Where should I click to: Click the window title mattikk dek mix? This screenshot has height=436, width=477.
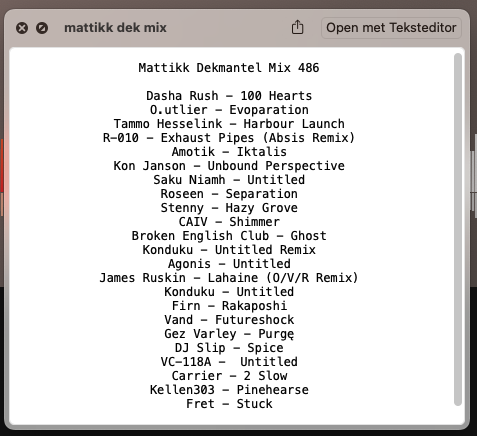(x=115, y=28)
